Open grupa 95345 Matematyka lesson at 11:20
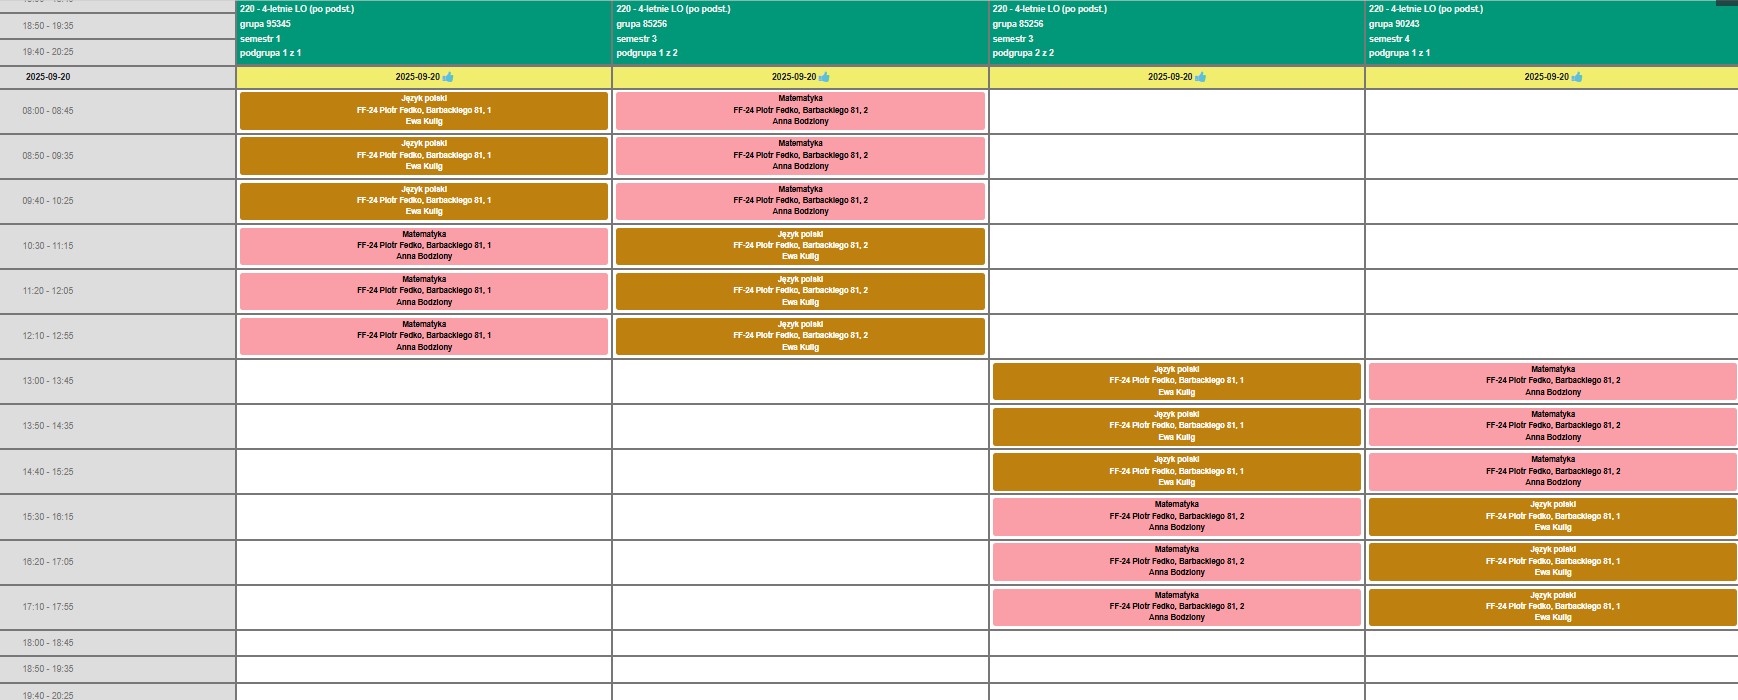This screenshot has width=1738, height=700. pos(424,291)
